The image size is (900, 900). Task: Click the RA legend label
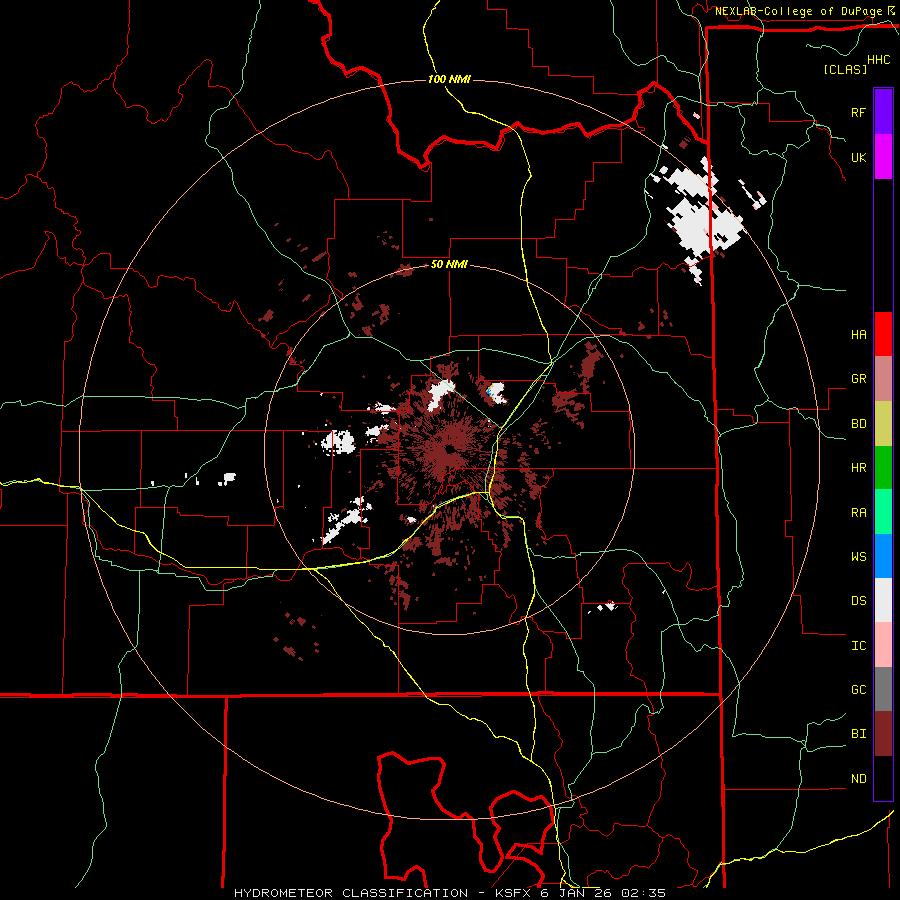(858, 513)
